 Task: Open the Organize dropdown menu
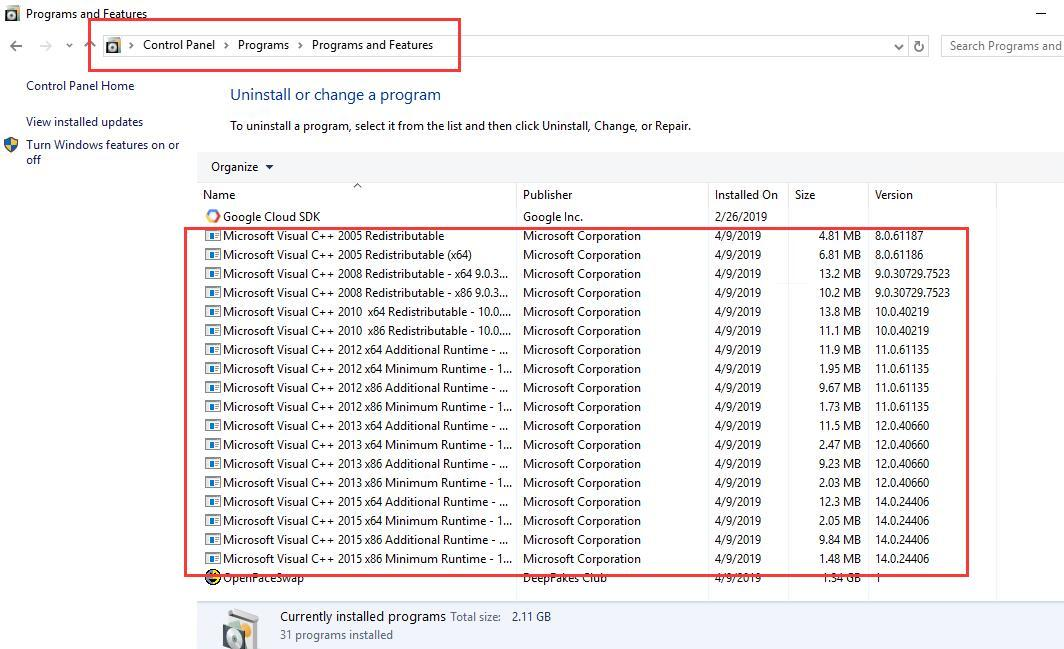click(x=242, y=167)
